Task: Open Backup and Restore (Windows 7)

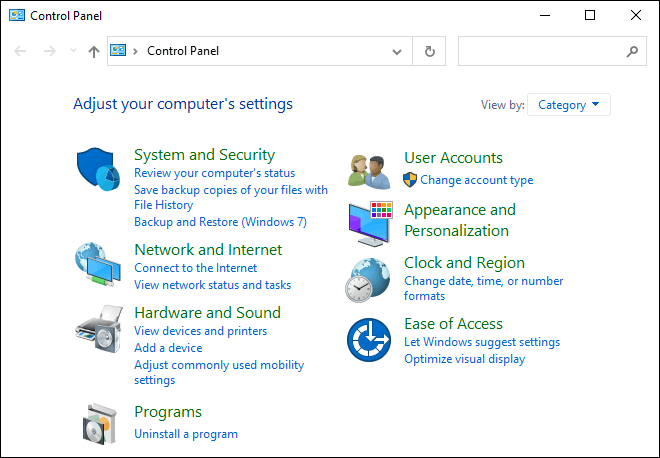Action: (x=221, y=222)
